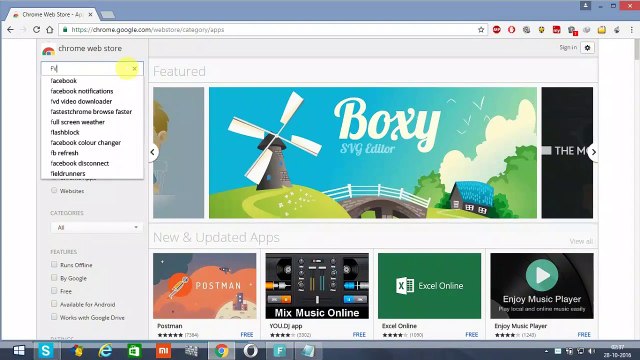Screen dimensions: 640x360
Task: Open the Postman app thumbnail
Action: click(205, 286)
